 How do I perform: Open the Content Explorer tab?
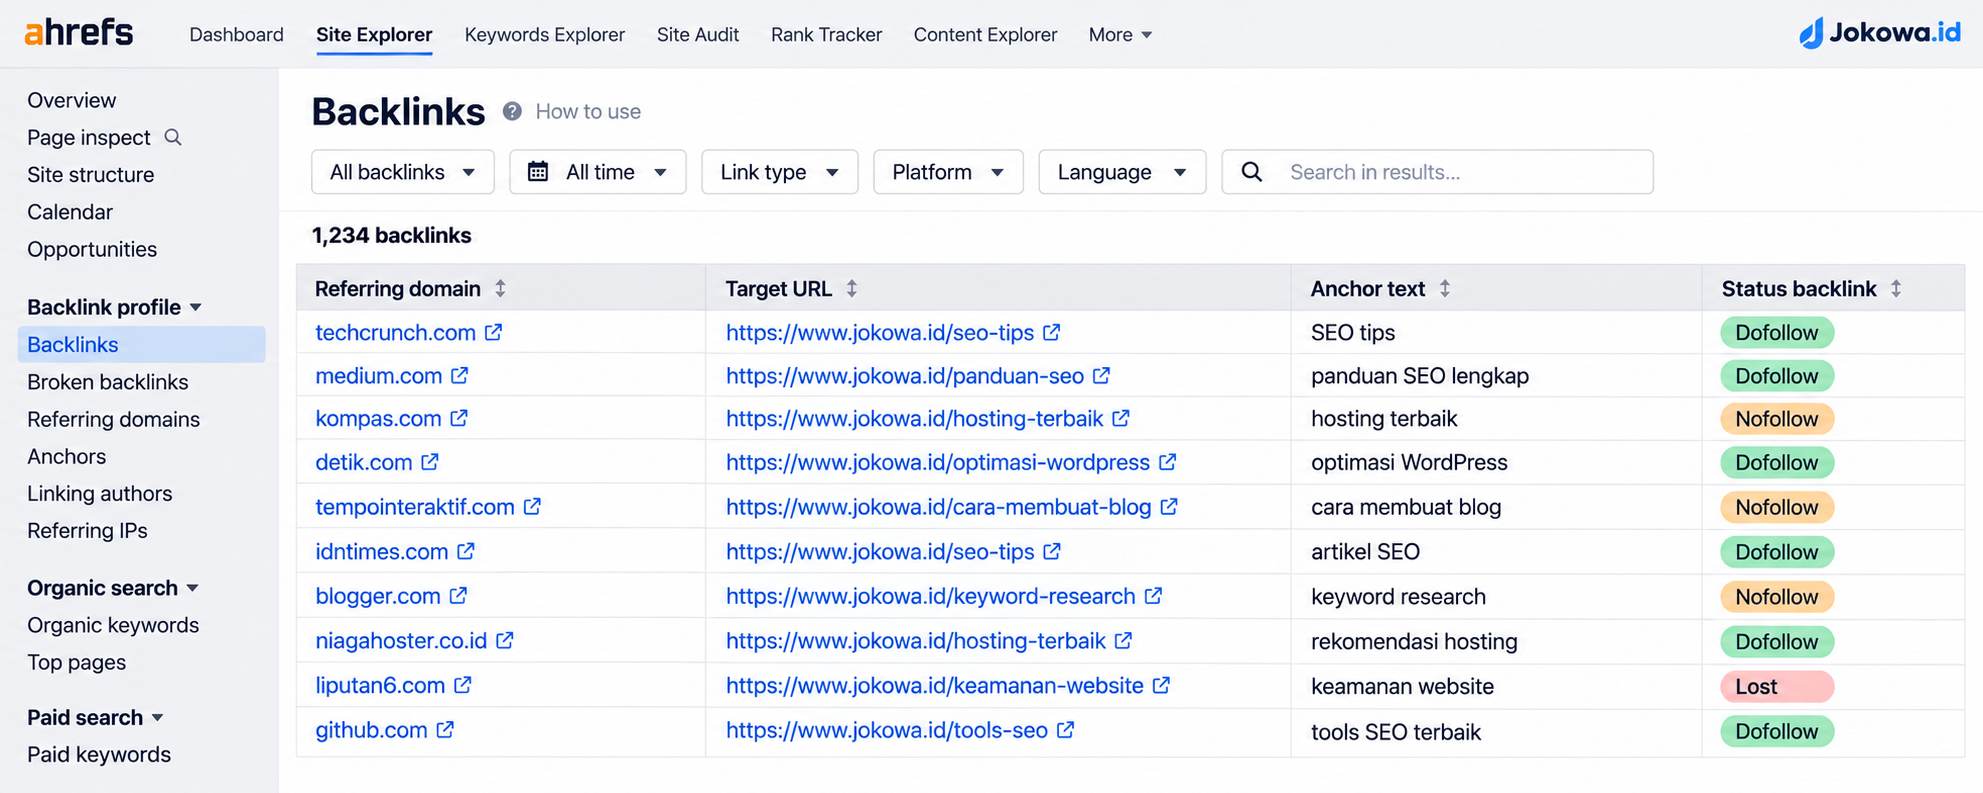pos(985,34)
